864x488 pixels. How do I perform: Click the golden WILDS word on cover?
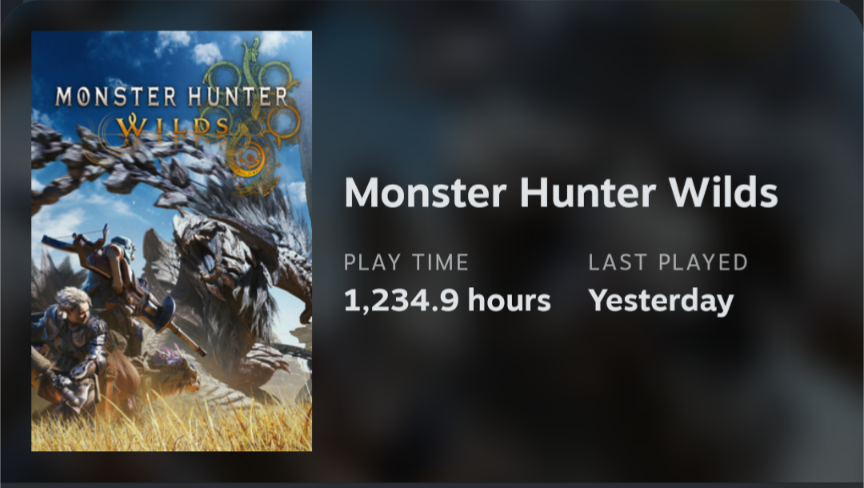click(172, 126)
